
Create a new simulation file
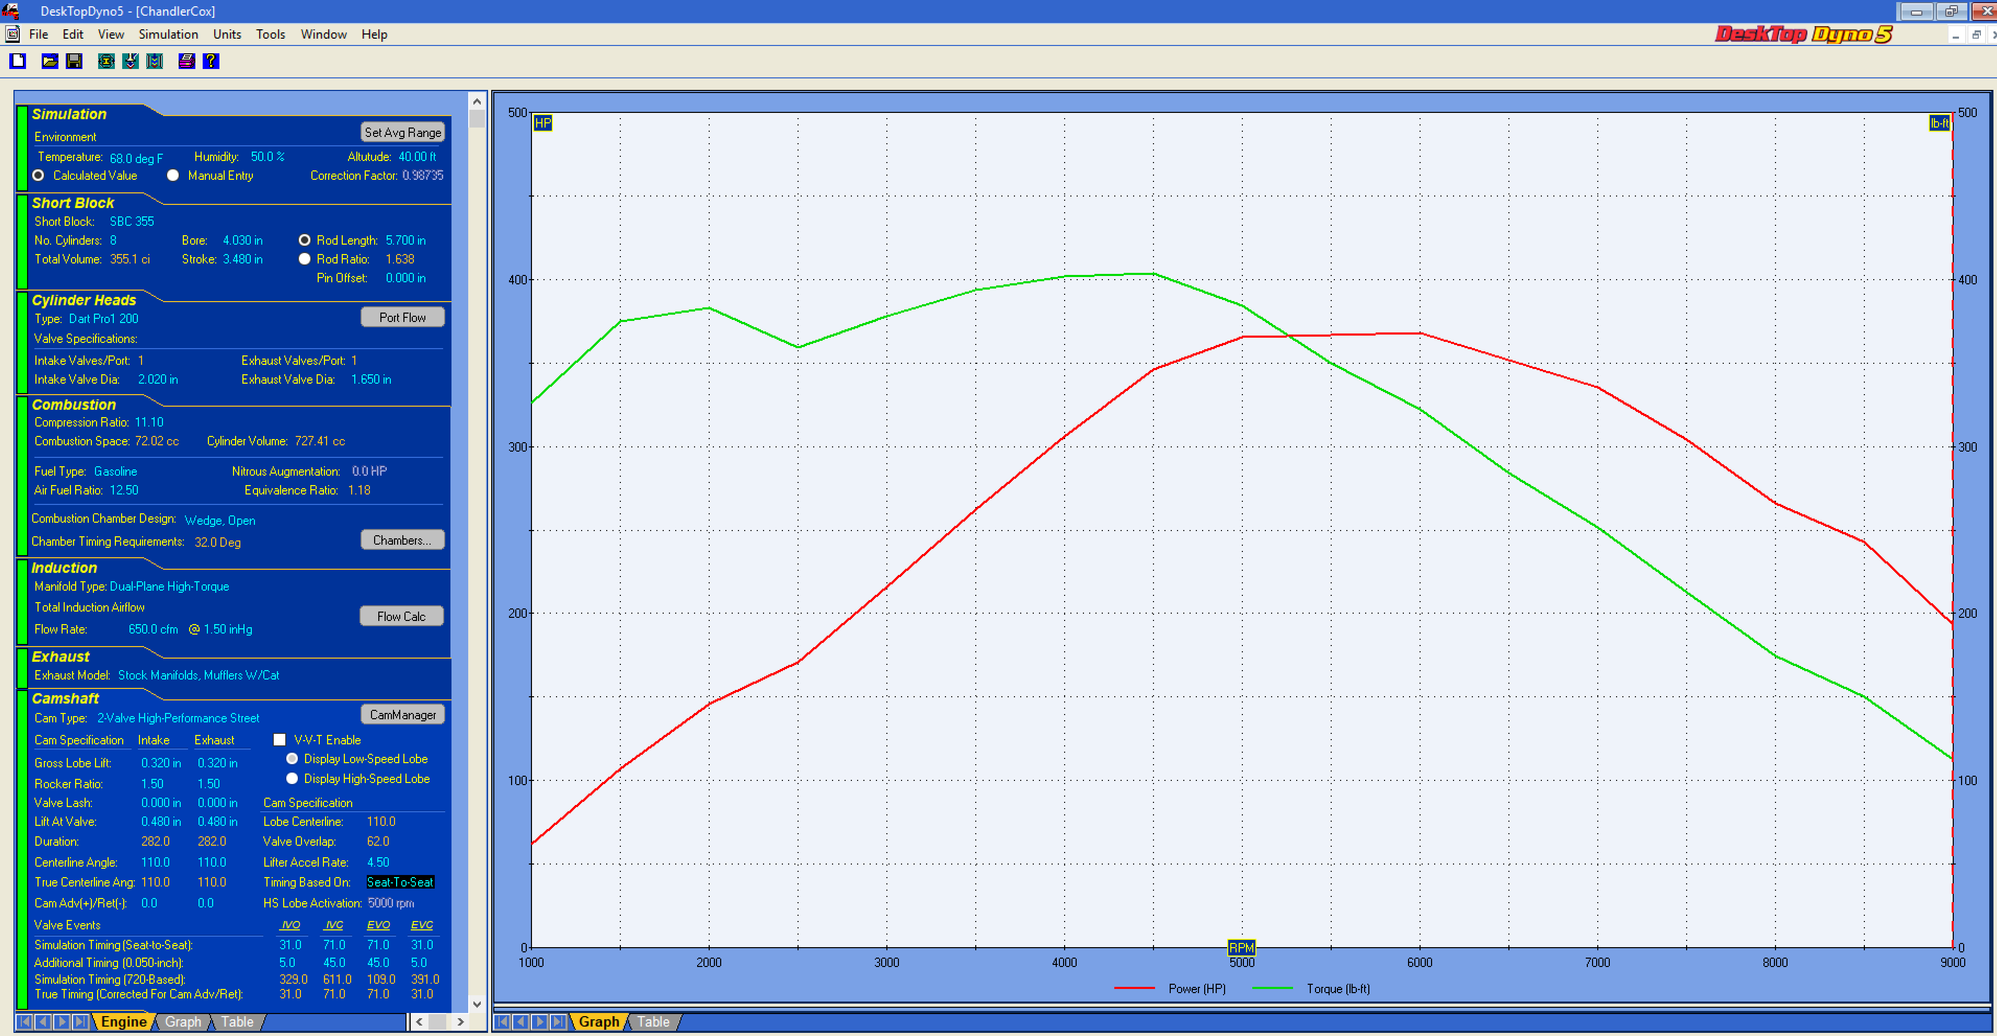pos(17,61)
